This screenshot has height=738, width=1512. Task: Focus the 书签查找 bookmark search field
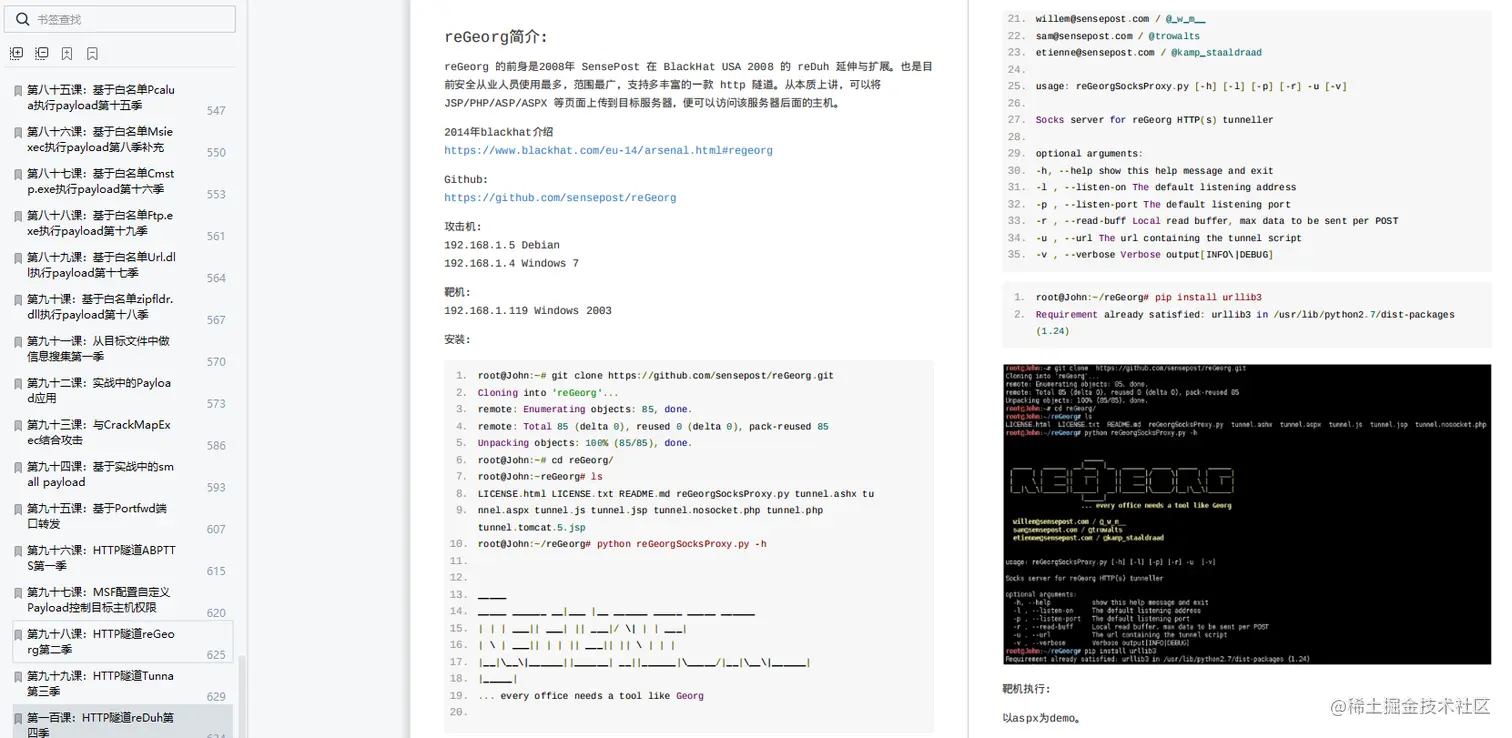[122, 19]
